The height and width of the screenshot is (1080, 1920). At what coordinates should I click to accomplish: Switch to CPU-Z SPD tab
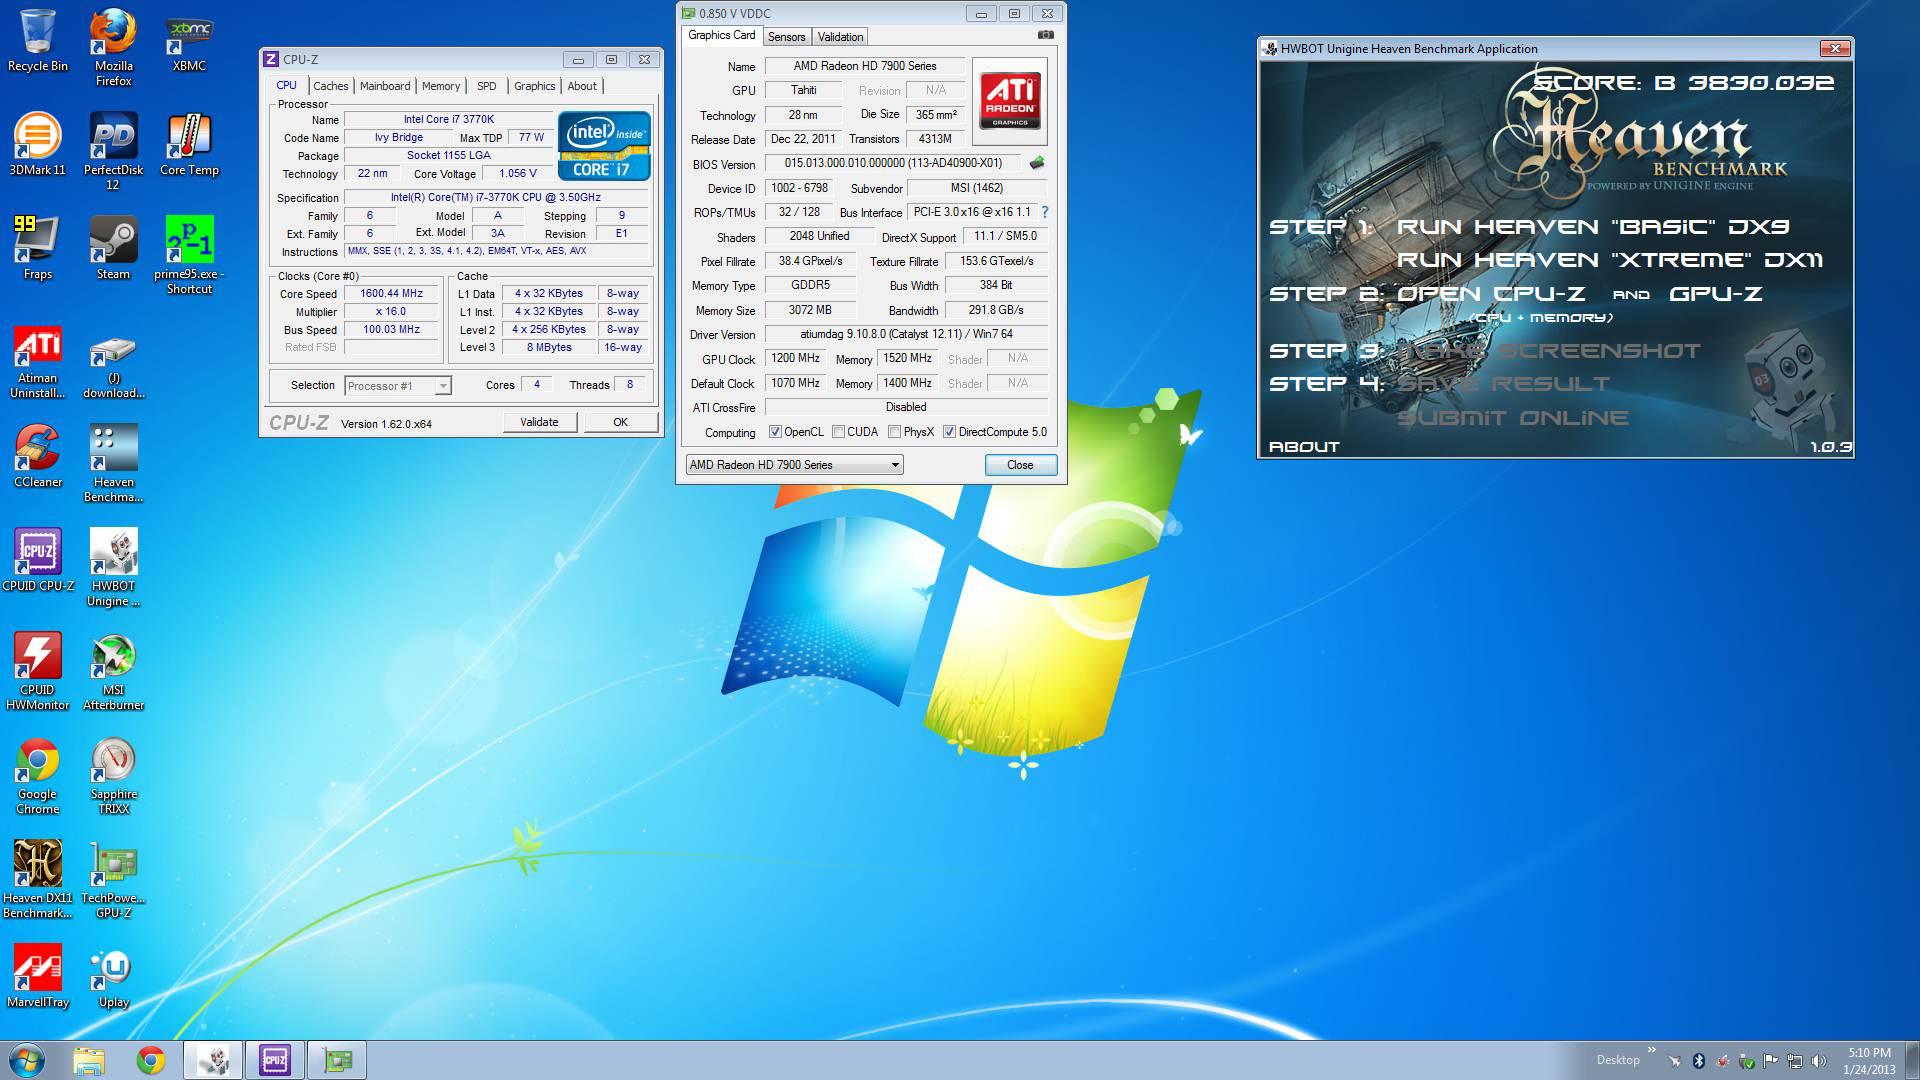[486, 86]
